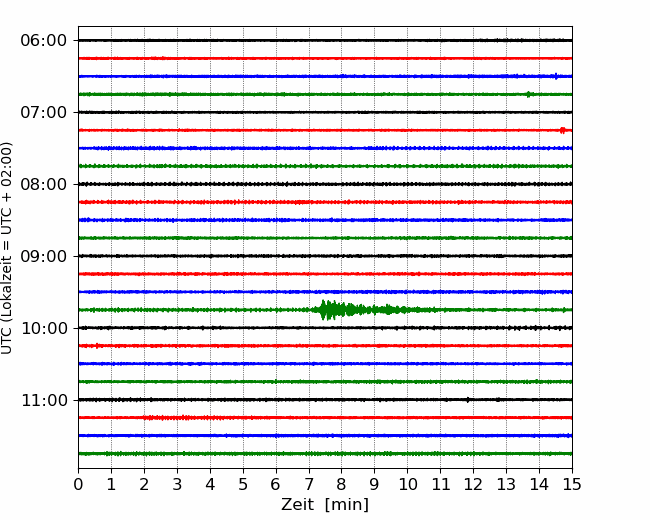This screenshot has width=650, height=520.
Task: Click the 10:00 time axis label
Action: [44, 328]
